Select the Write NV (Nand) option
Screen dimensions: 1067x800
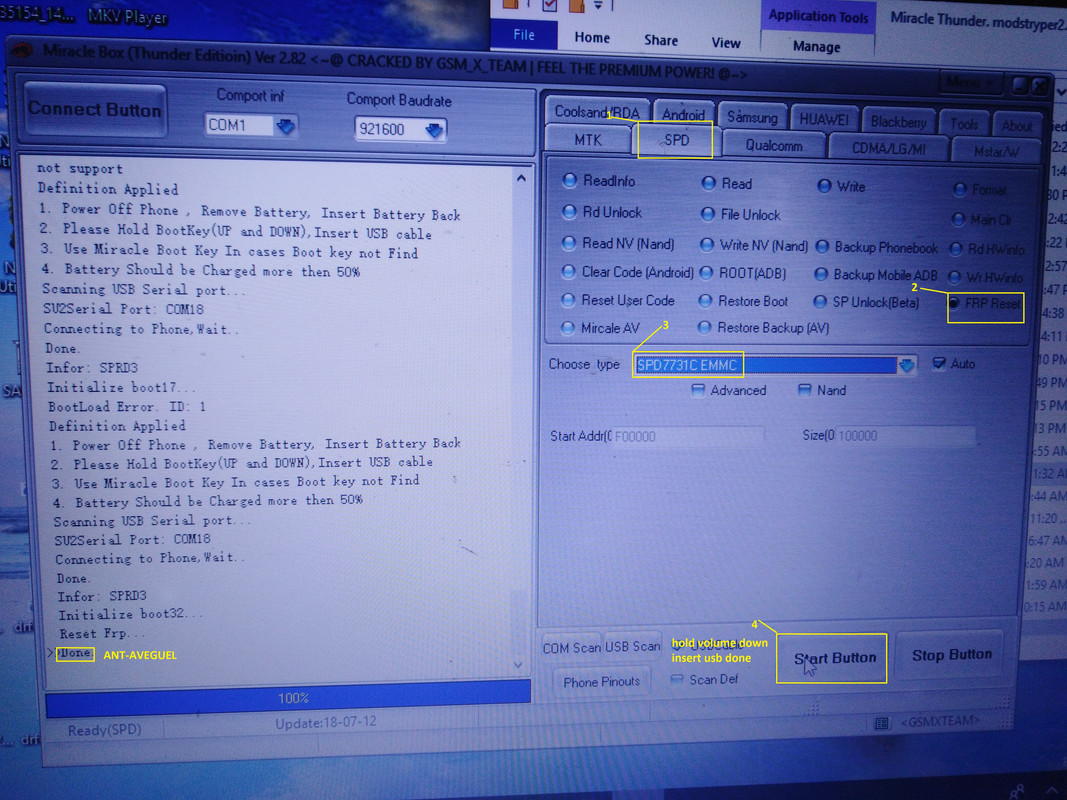tap(754, 246)
